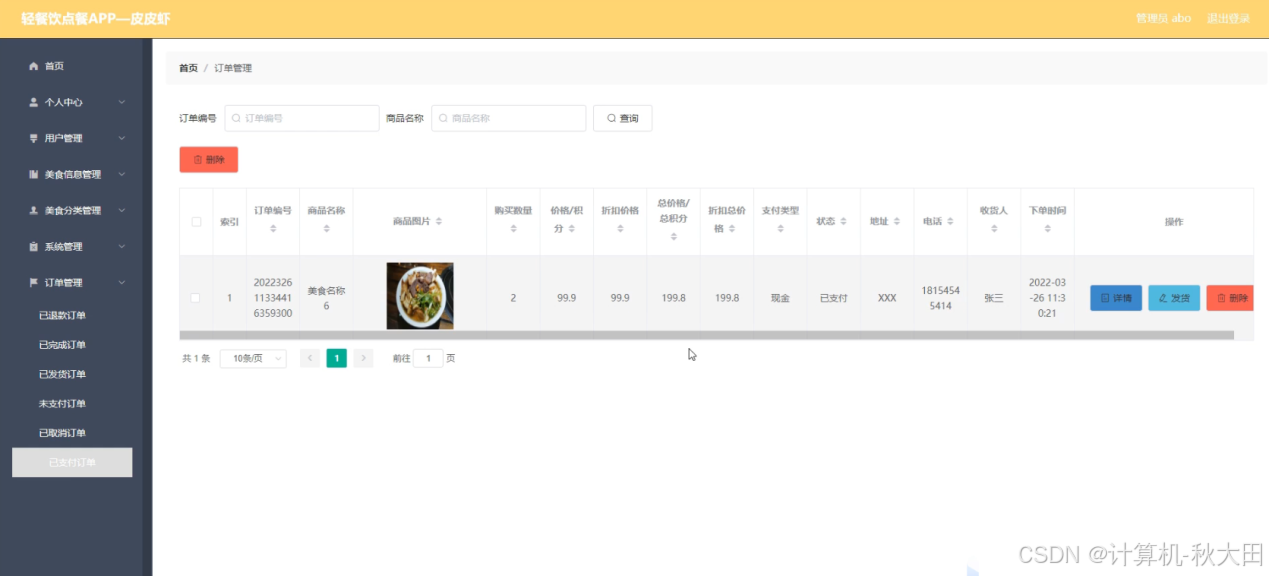This screenshot has width=1269, height=576.
Task: Click the food product thumbnail image
Action: (420, 296)
